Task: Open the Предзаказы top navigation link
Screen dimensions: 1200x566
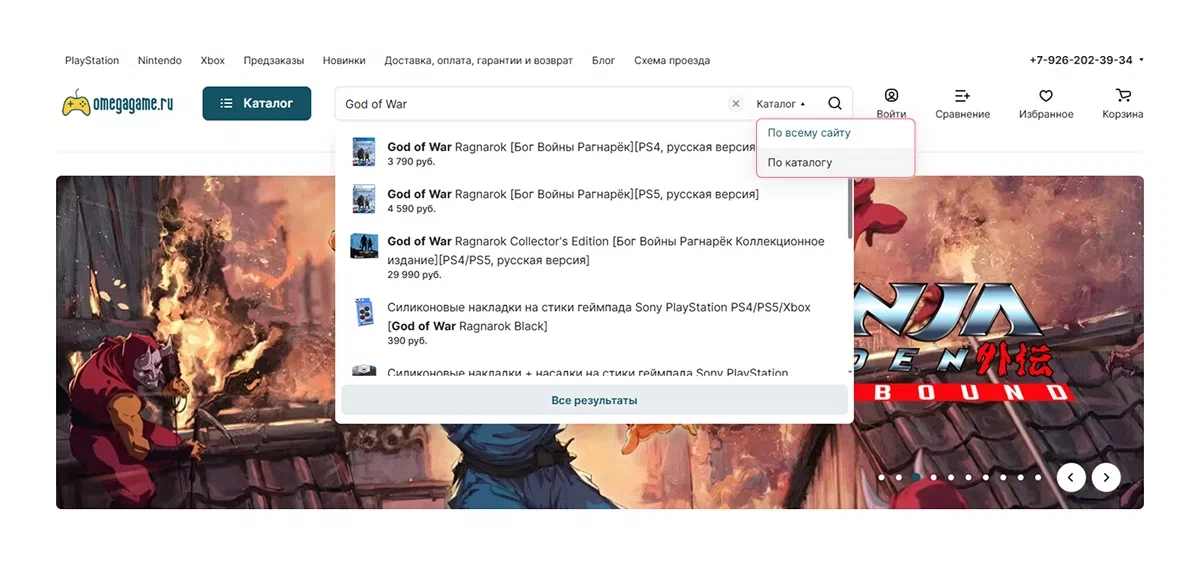Action: (274, 61)
